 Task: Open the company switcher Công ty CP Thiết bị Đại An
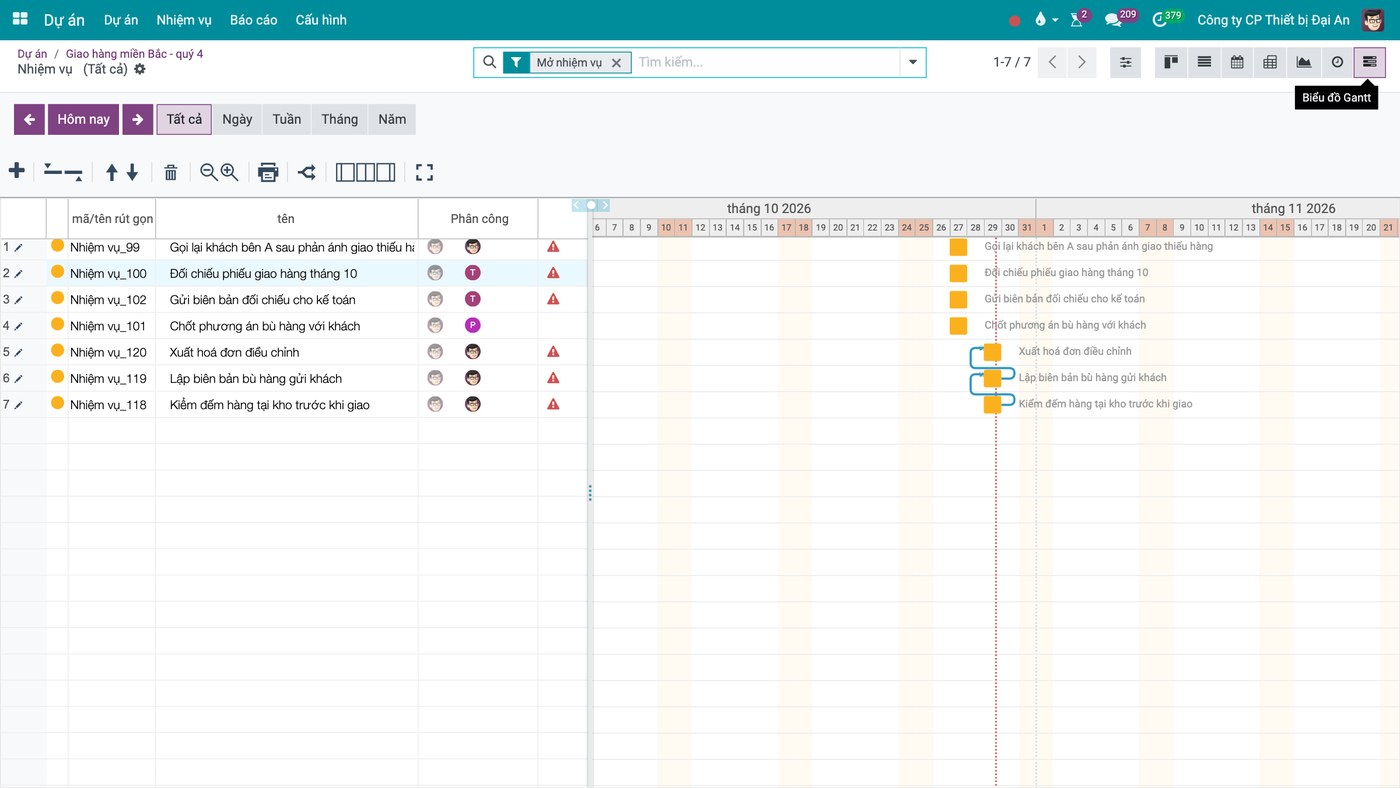[1273, 20]
